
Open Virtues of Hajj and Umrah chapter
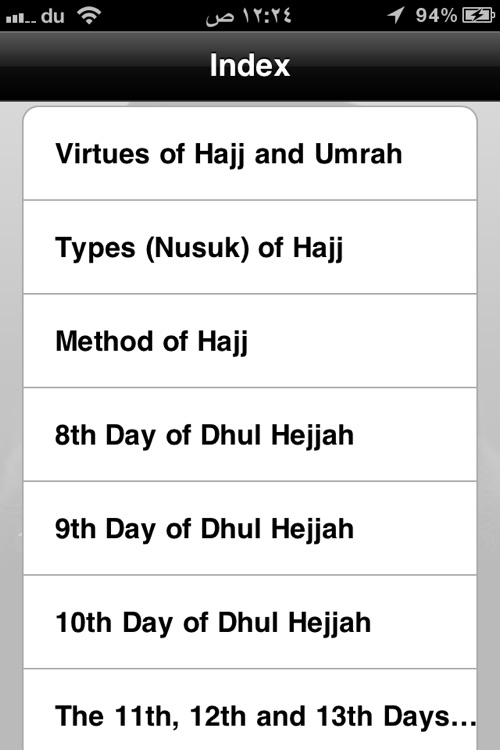point(250,154)
